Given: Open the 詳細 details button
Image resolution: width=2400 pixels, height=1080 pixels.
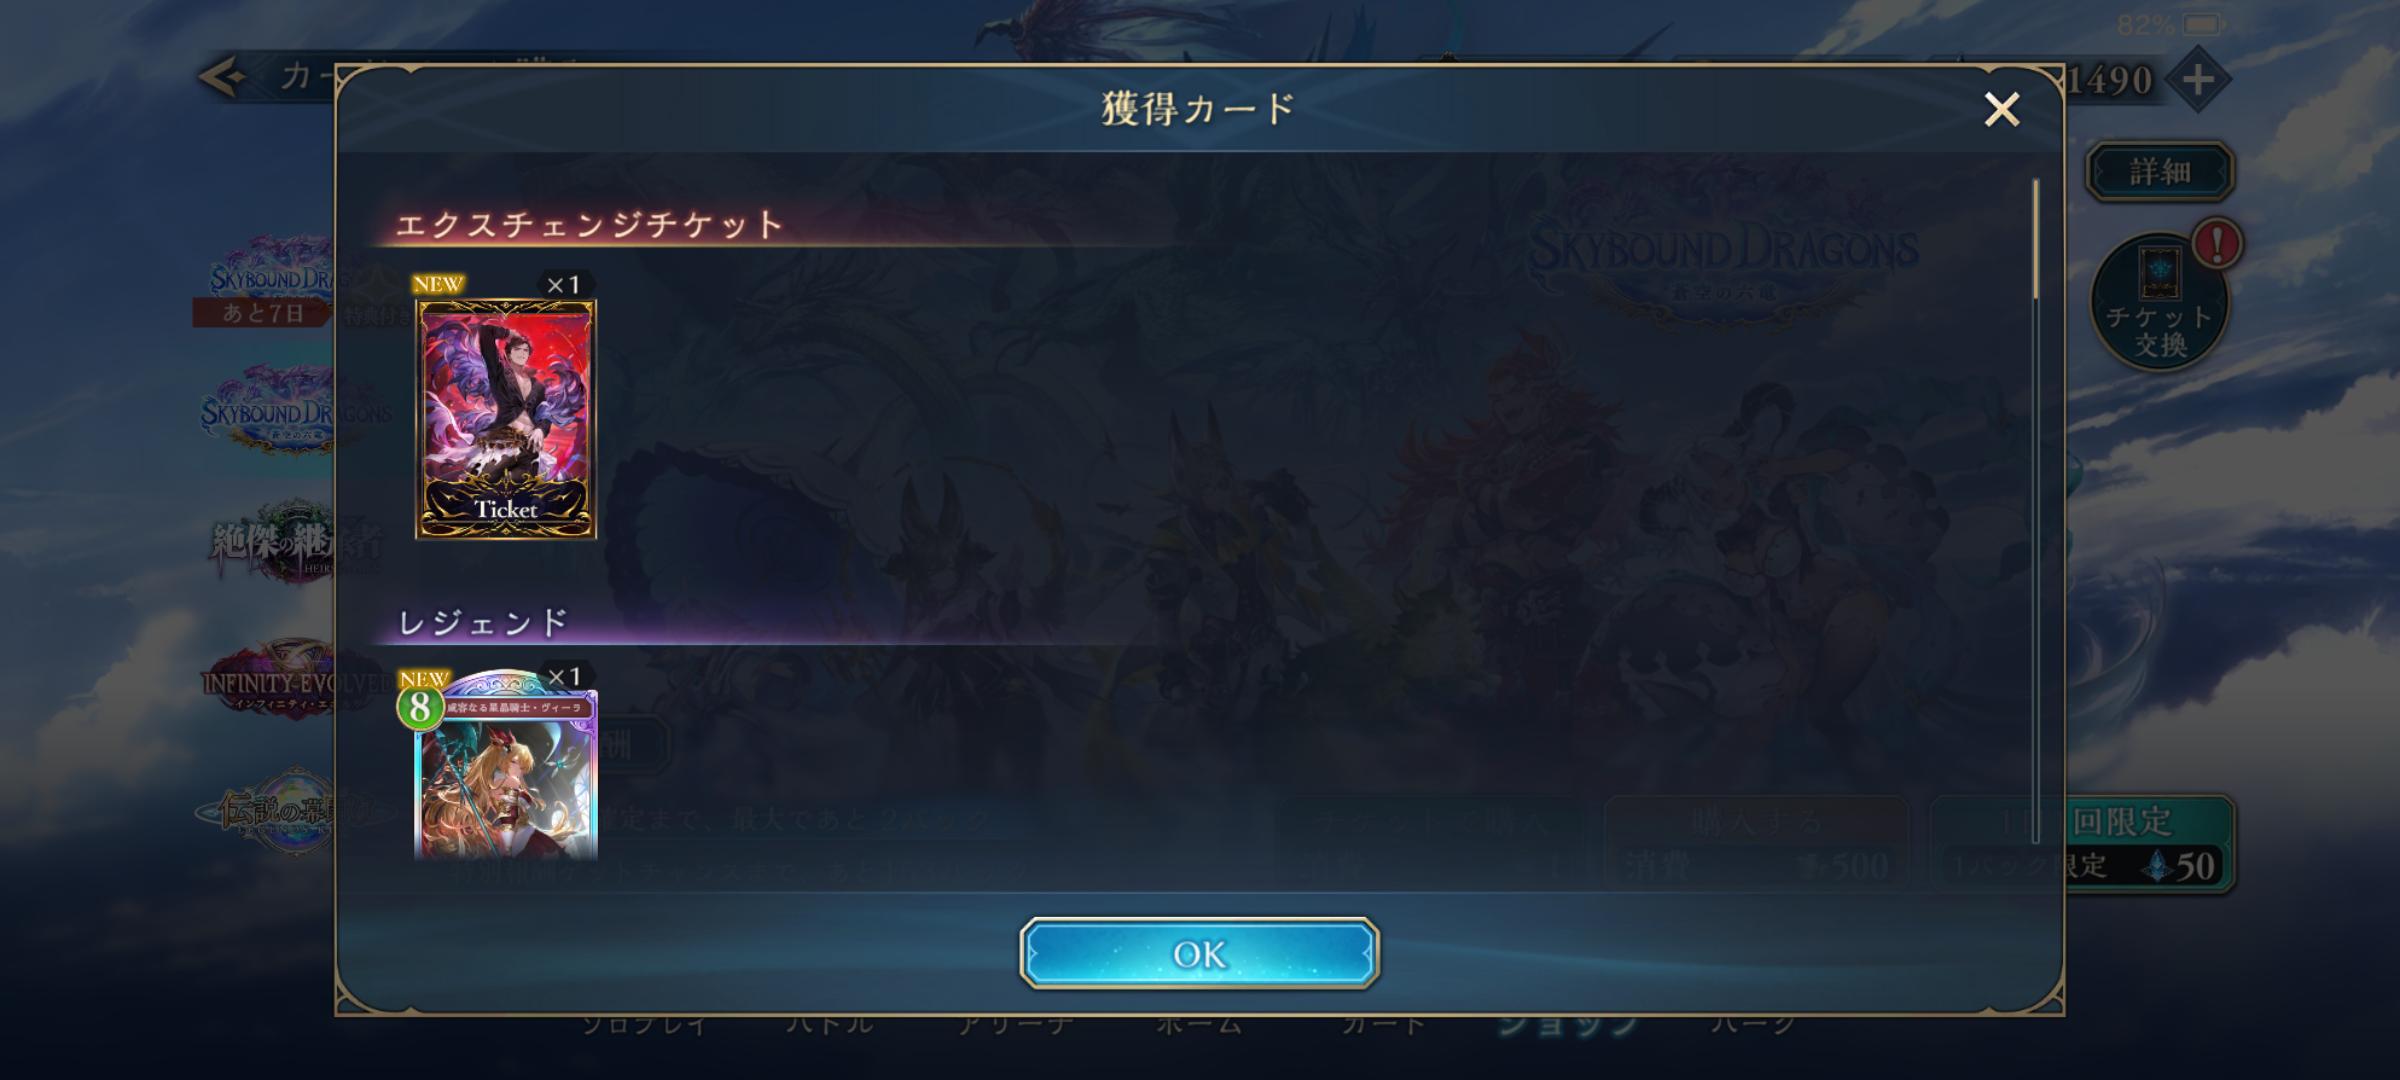Looking at the screenshot, I should tap(2160, 171).
